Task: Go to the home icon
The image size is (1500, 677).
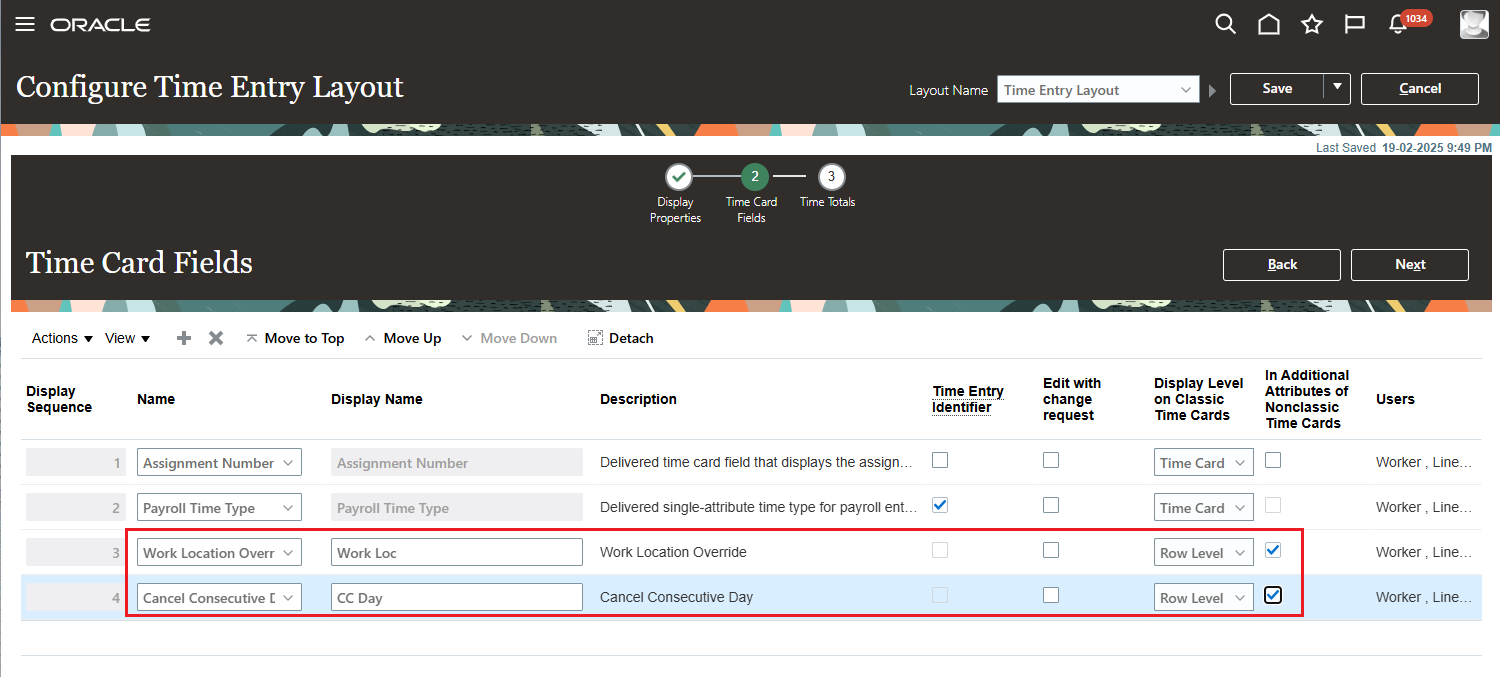Action: [x=1269, y=24]
